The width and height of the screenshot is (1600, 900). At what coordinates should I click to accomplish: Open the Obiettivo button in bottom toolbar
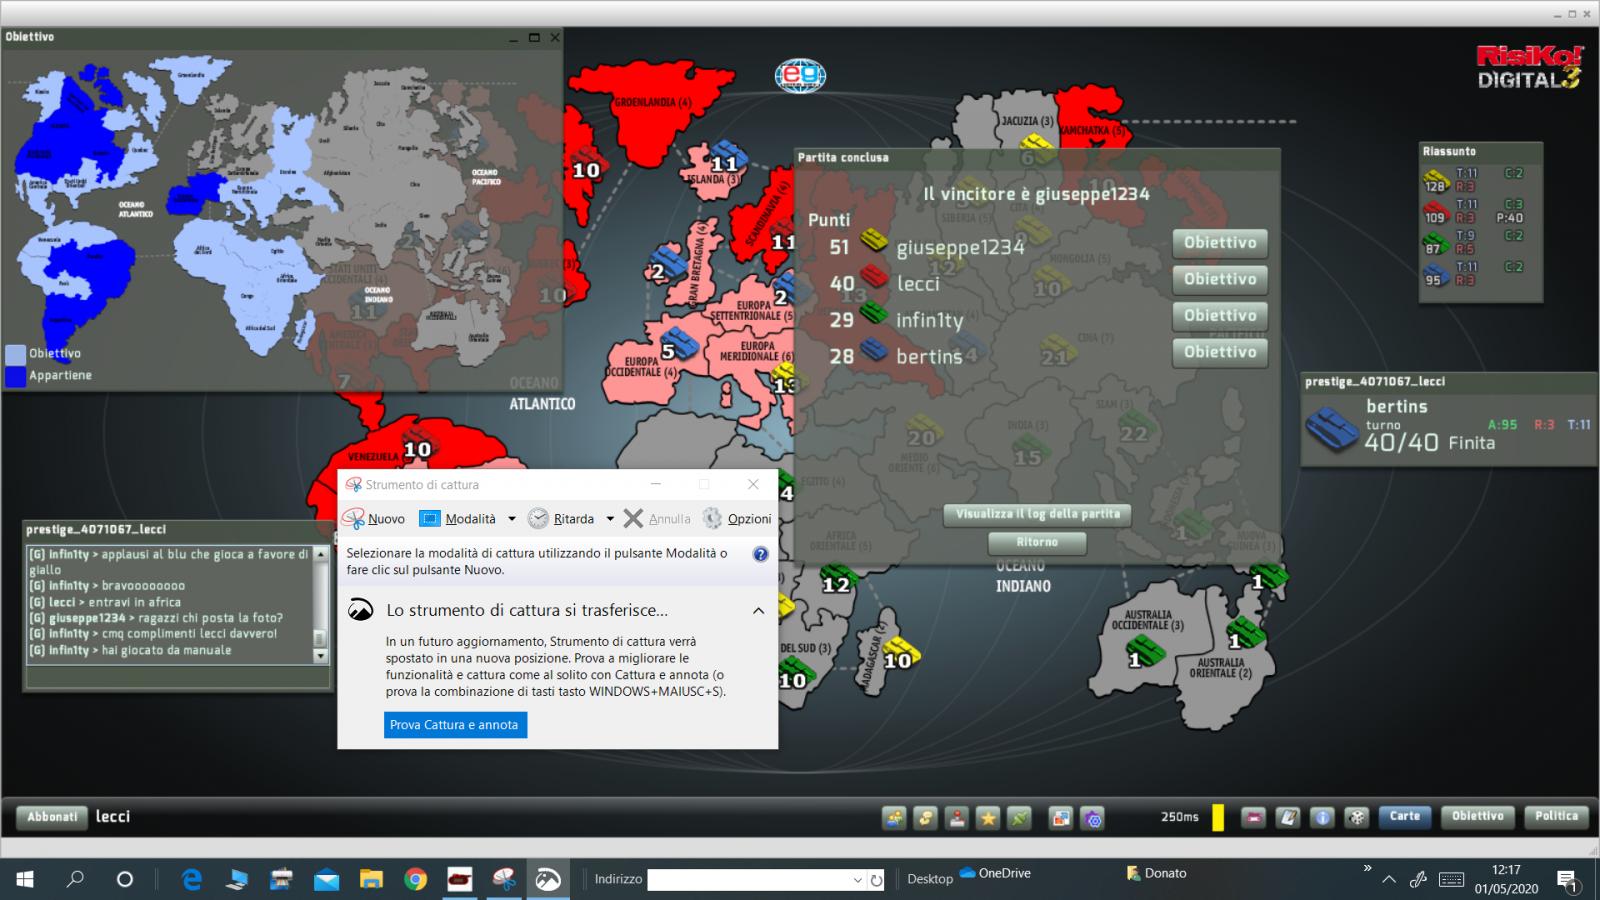coord(1477,816)
